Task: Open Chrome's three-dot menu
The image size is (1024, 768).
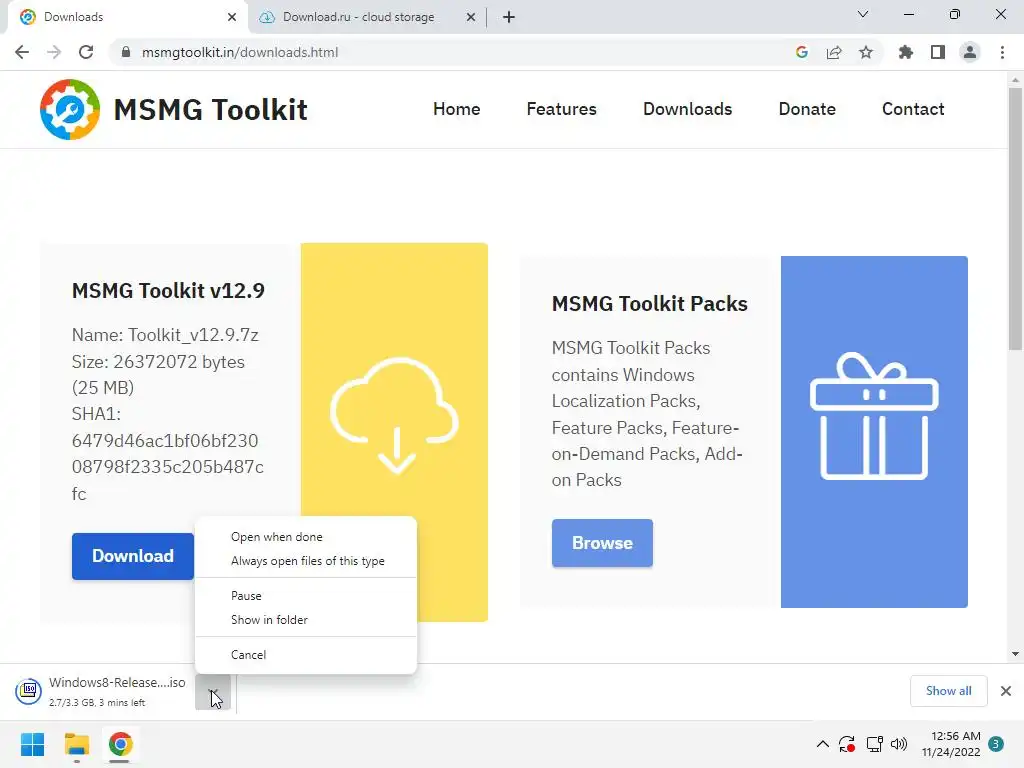Action: pos(1002,52)
